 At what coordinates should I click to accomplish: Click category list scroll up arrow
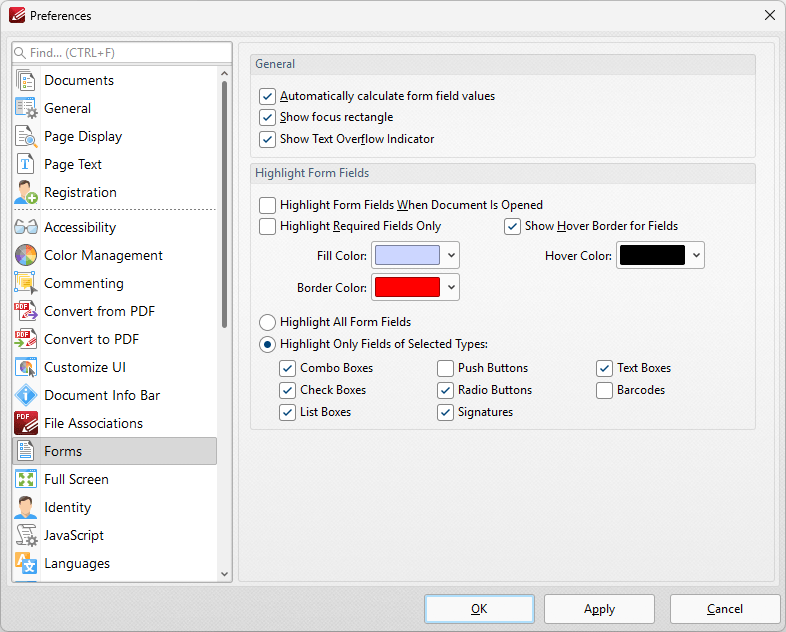click(x=225, y=74)
